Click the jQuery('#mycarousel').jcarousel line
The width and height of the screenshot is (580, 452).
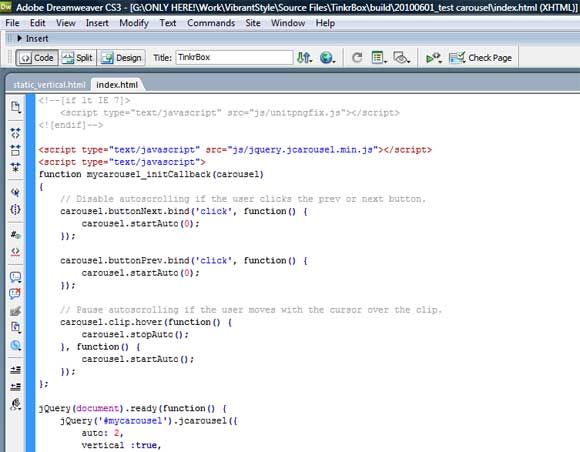[149, 421]
